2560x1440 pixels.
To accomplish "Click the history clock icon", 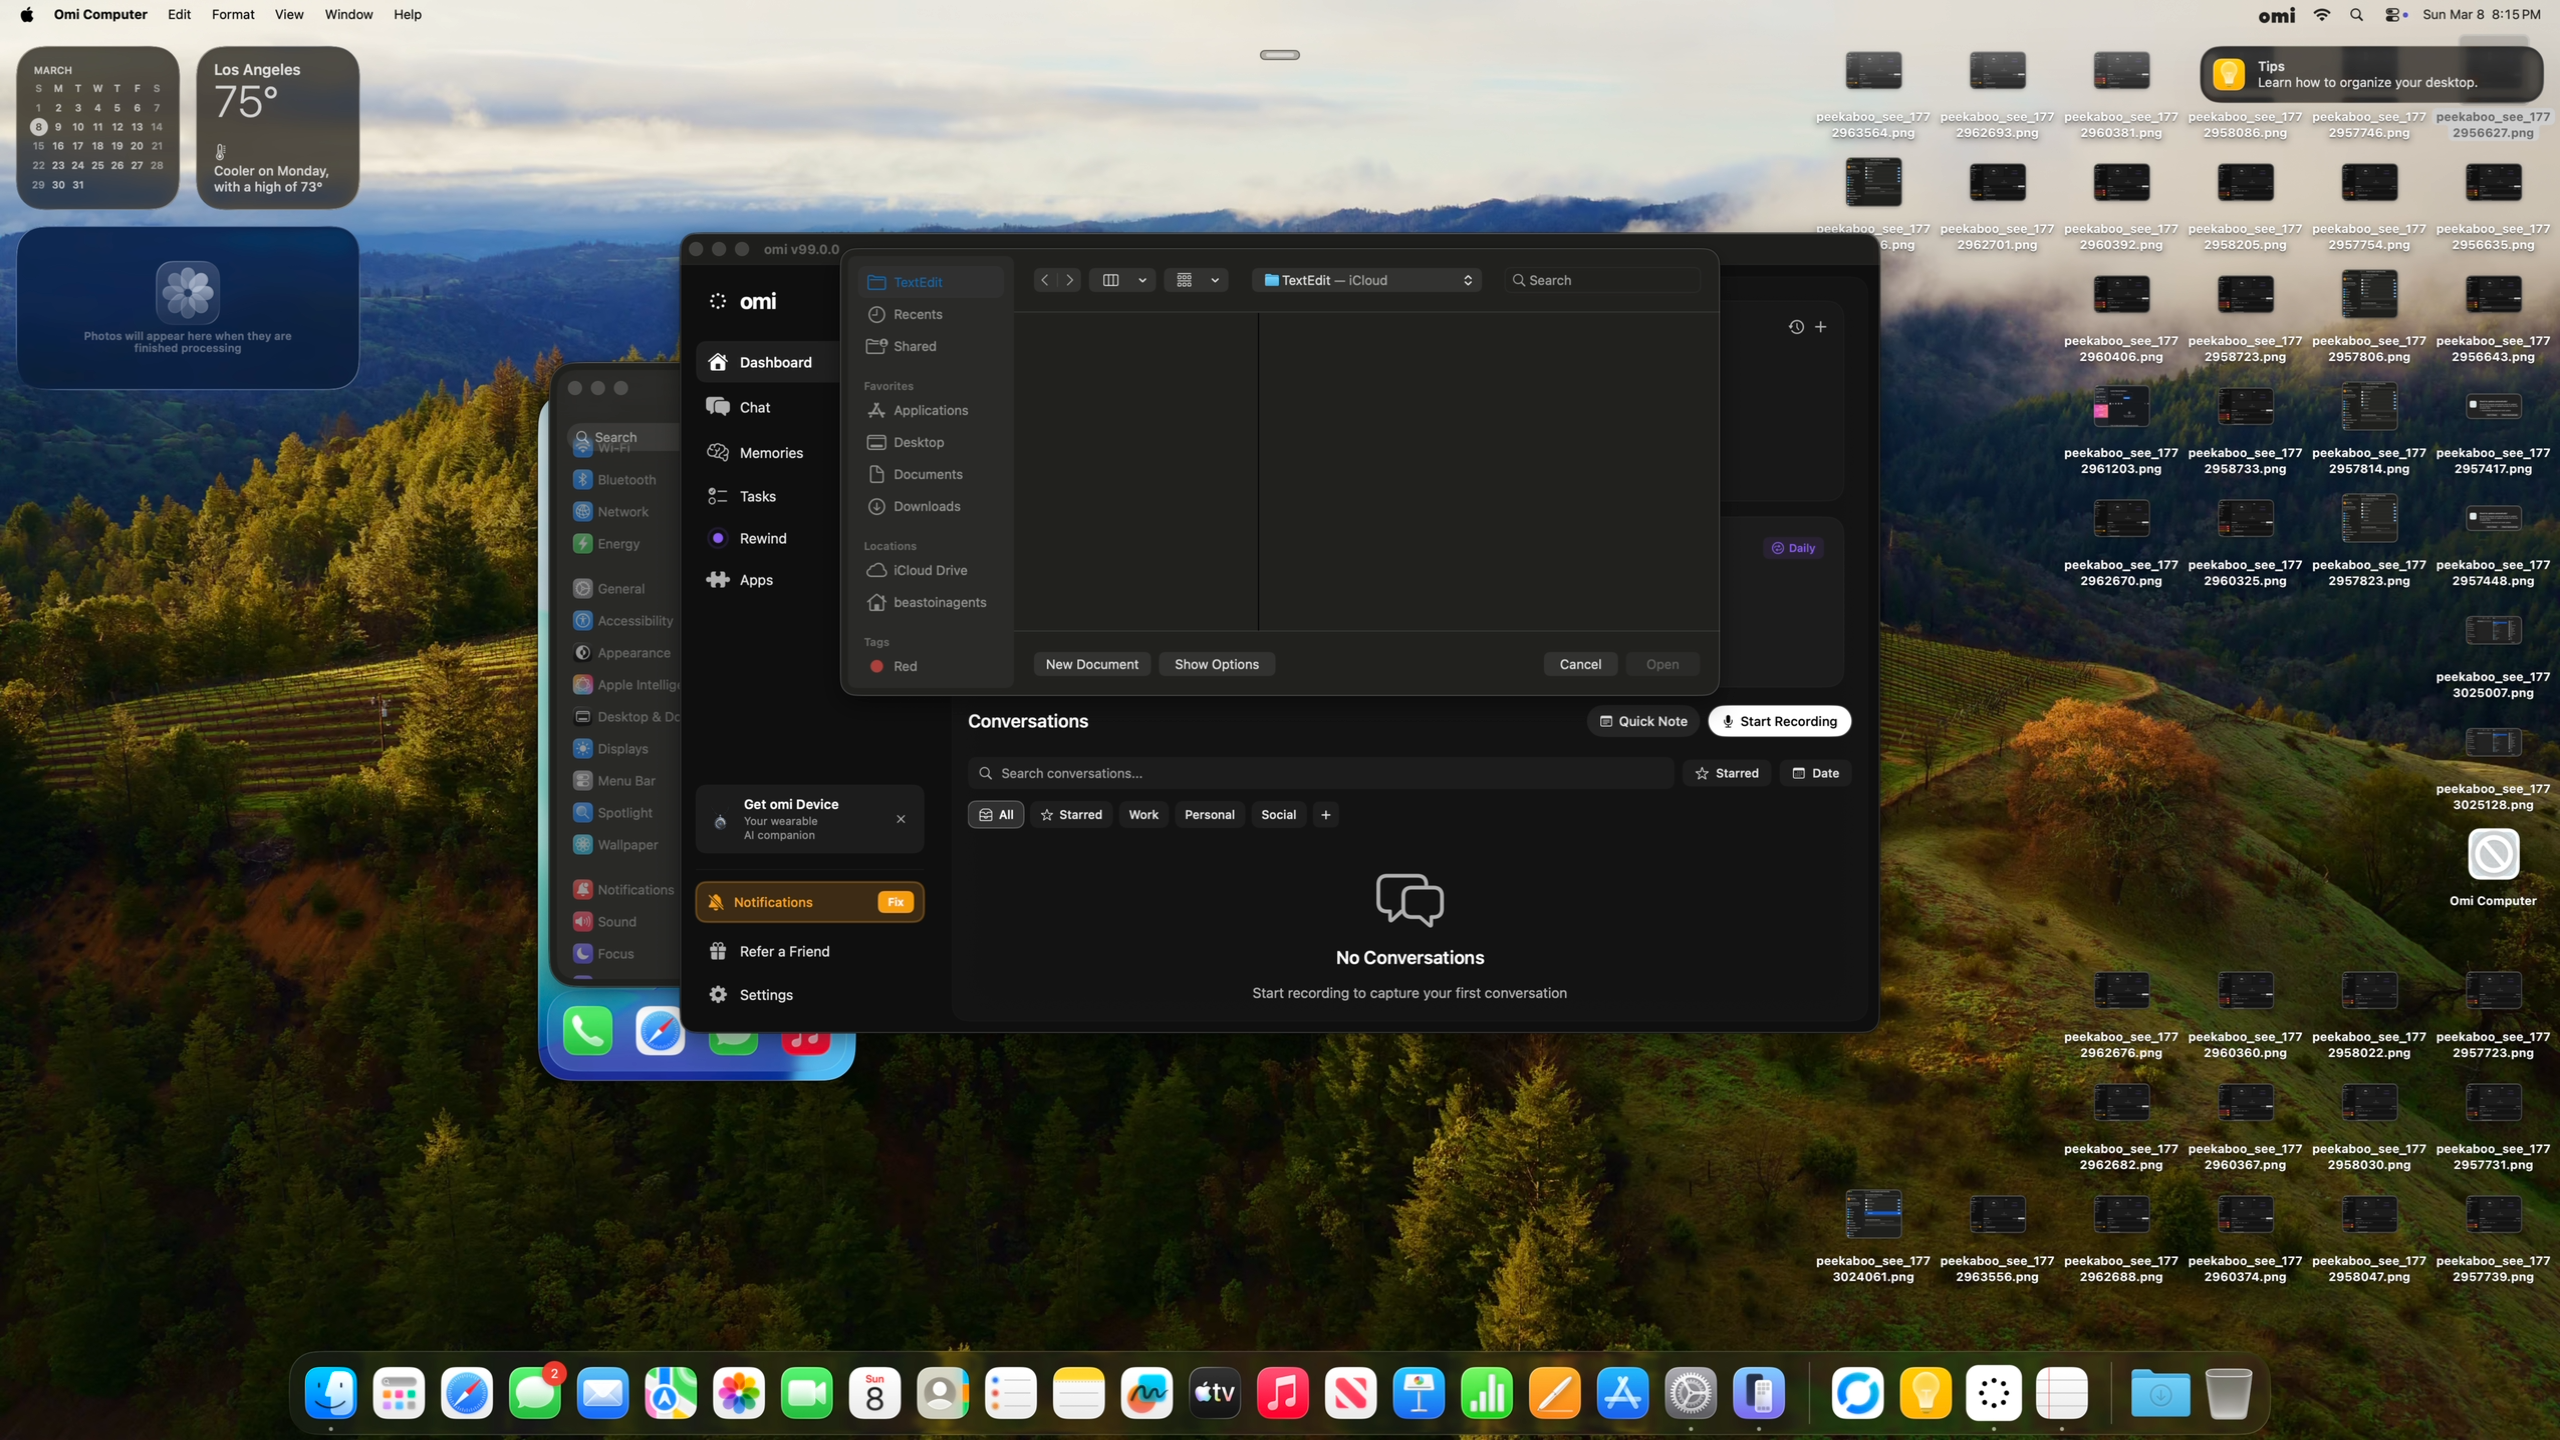I will pos(1795,327).
